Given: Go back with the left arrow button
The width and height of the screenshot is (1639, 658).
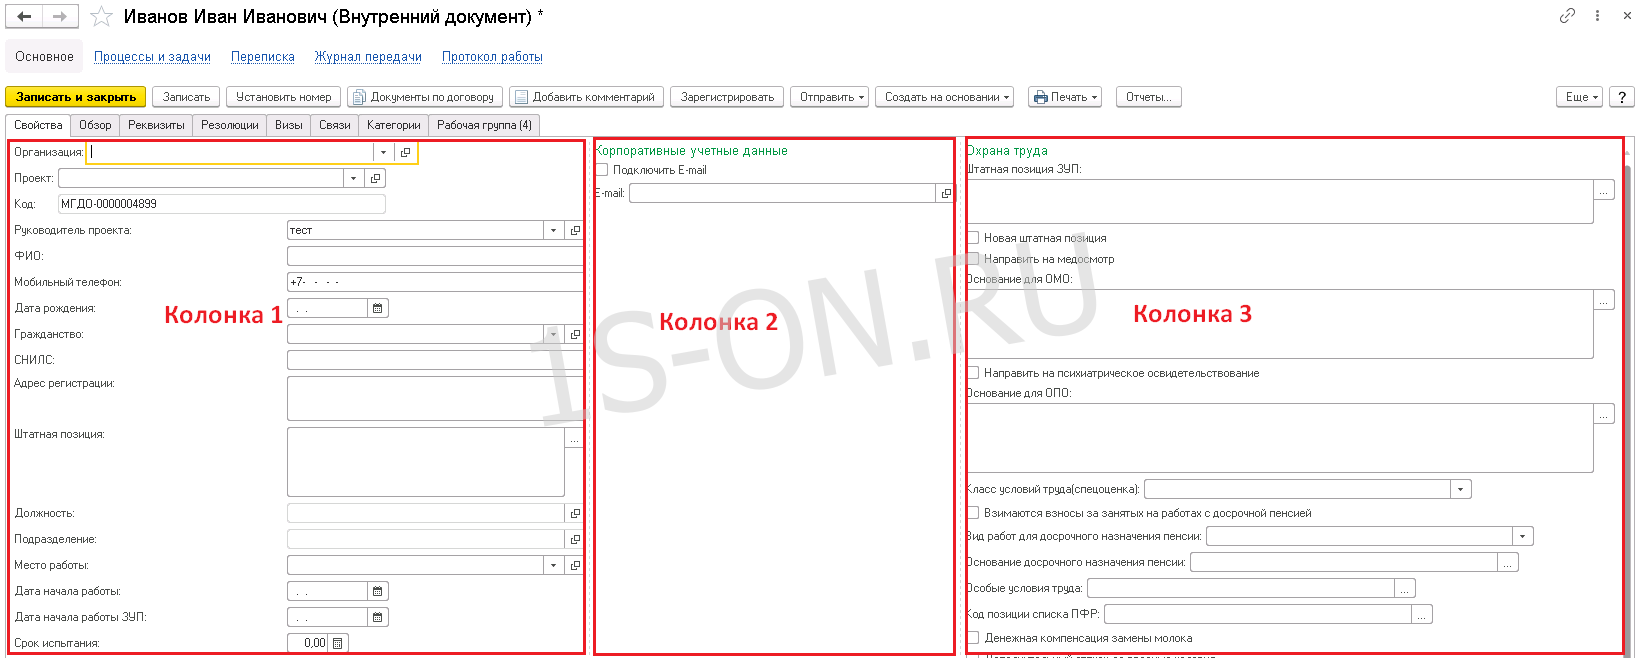Looking at the screenshot, I should tap(24, 16).
